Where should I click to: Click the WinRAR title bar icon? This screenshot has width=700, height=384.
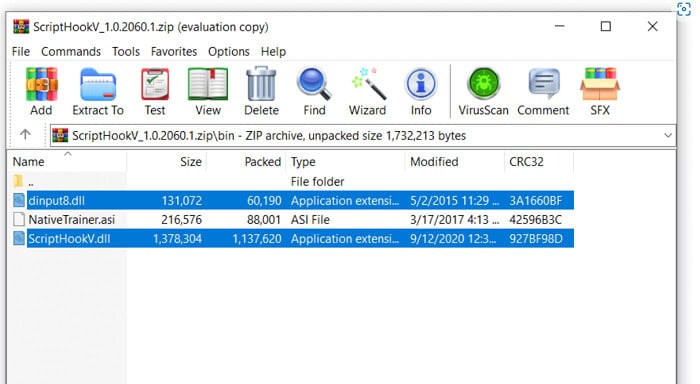click(21, 27)
